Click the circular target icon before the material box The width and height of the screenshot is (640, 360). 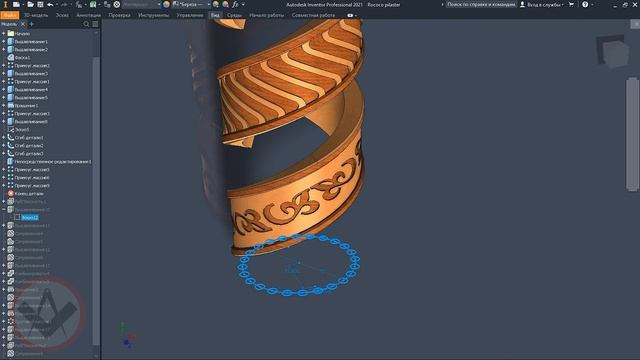tap(117, 4)
